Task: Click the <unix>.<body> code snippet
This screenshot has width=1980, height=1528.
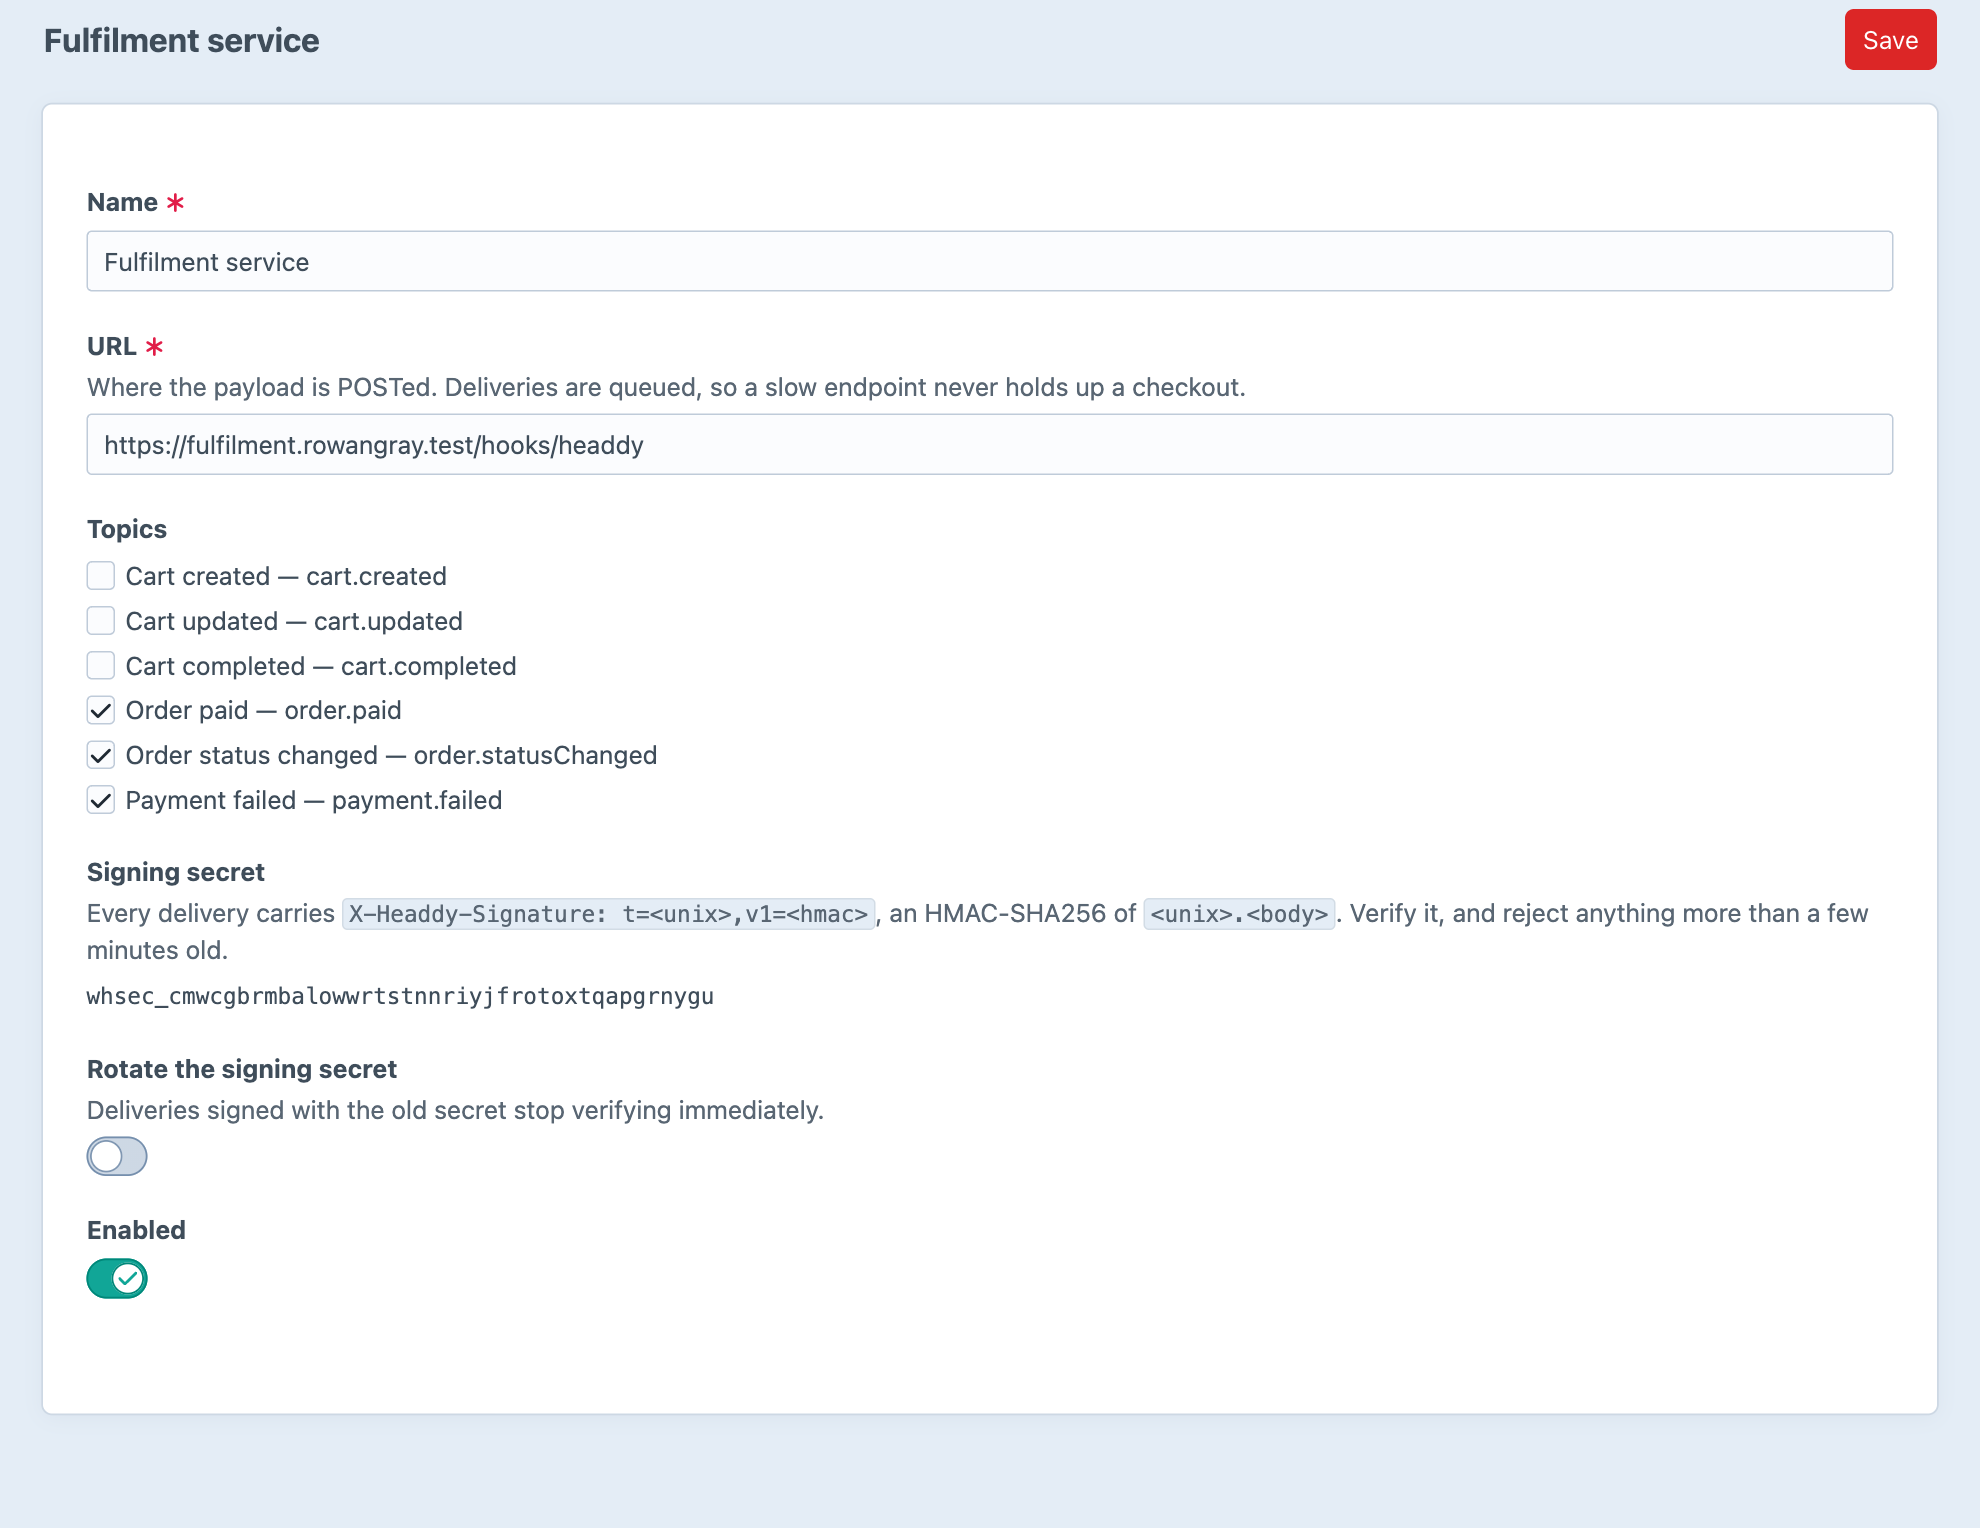Action: 1239,914
